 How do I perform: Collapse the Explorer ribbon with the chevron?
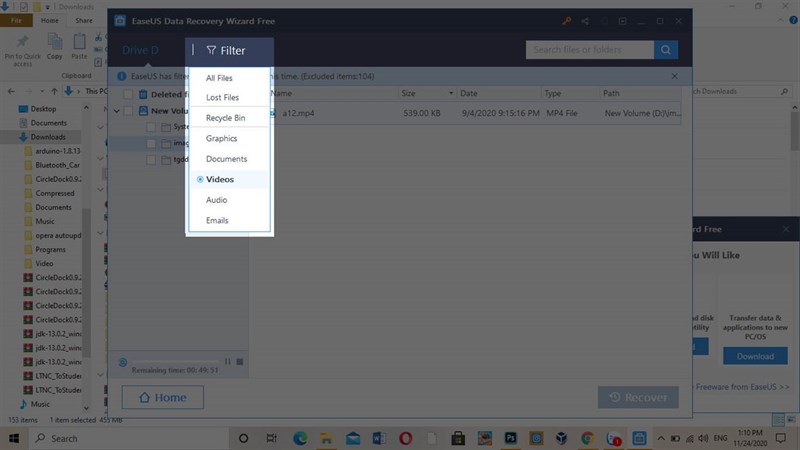(780, 20)
